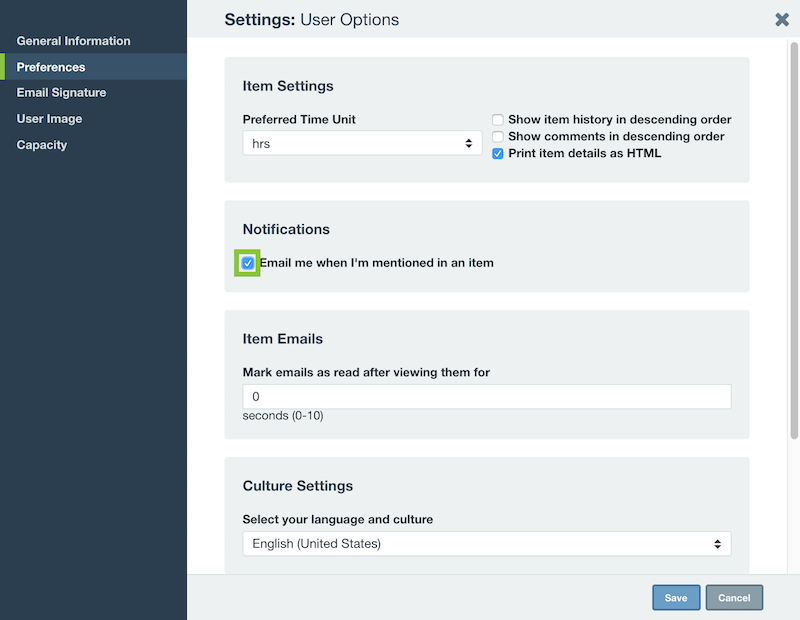Viewport: 800px width, 620px height.
Task: Select Preferences in the sidebar
Action: point(51,67)
